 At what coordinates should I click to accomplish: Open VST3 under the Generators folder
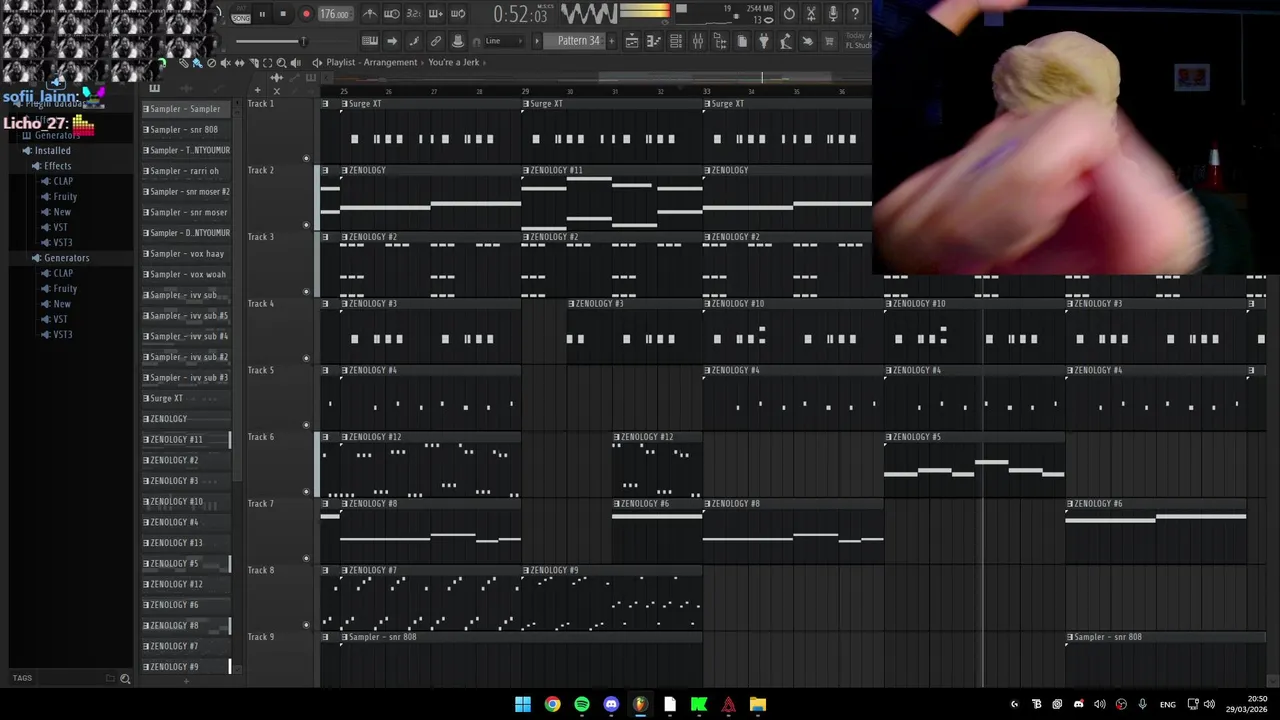tap(62, 335)
